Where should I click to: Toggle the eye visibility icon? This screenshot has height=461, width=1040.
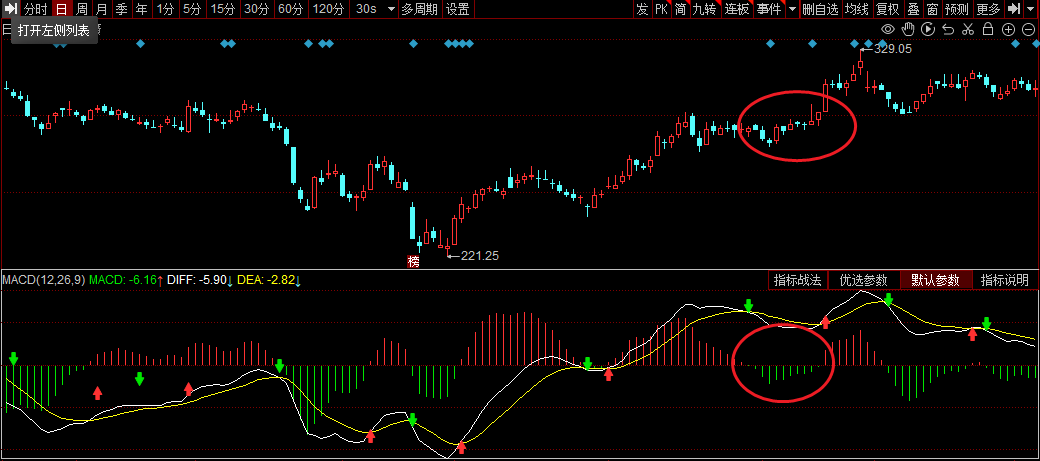887,29
